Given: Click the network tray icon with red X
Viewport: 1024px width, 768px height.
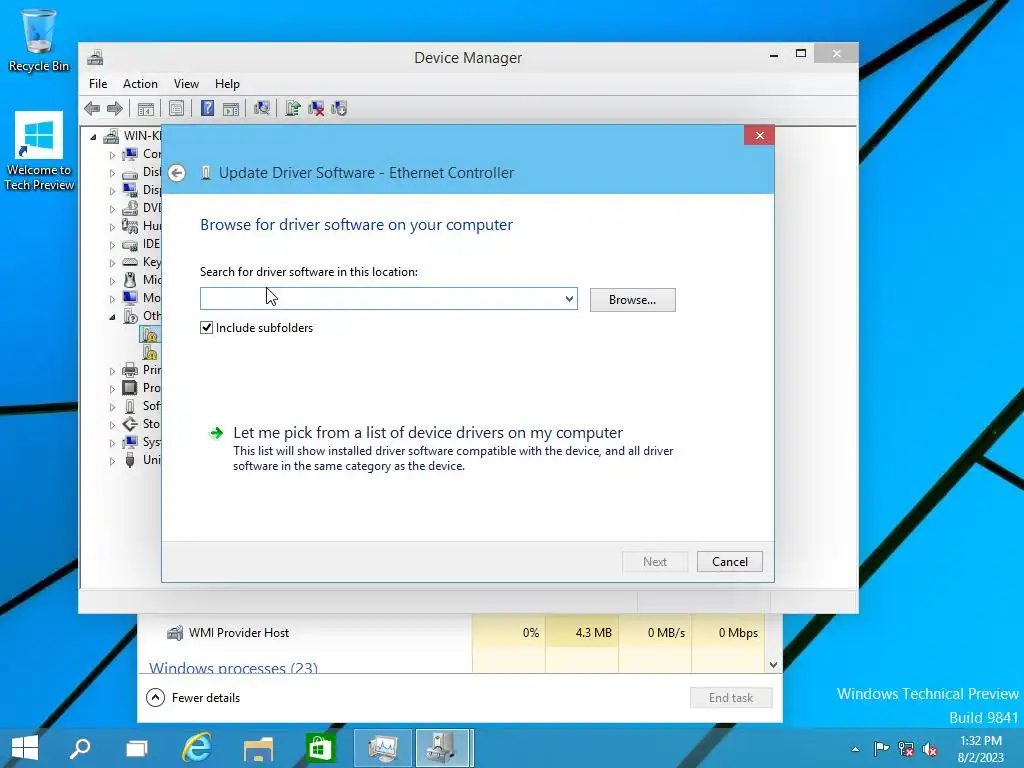Looking at the screenshot, I should tap(906, 749).
